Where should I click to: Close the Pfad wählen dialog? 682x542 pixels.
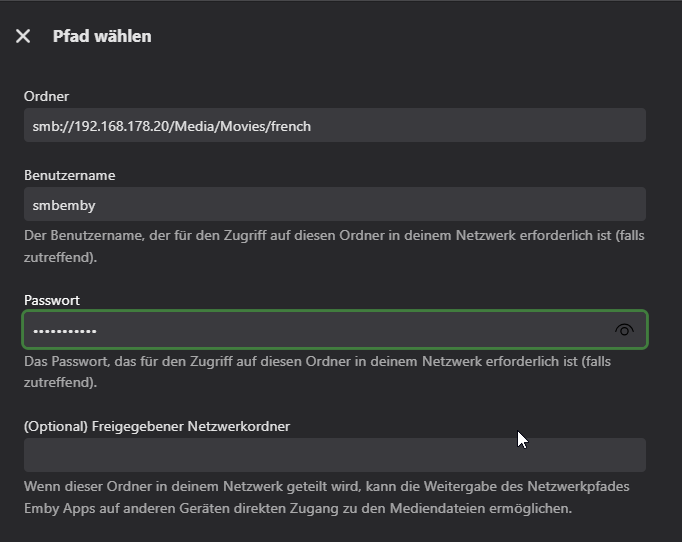pyautogui.click(x=23, y=36)
